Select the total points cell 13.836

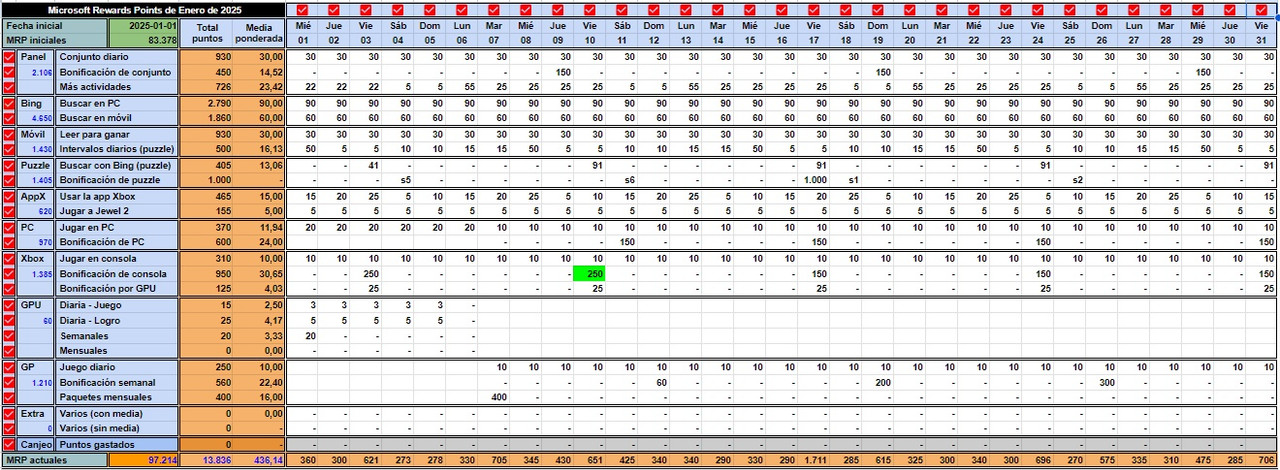point(207,460)
